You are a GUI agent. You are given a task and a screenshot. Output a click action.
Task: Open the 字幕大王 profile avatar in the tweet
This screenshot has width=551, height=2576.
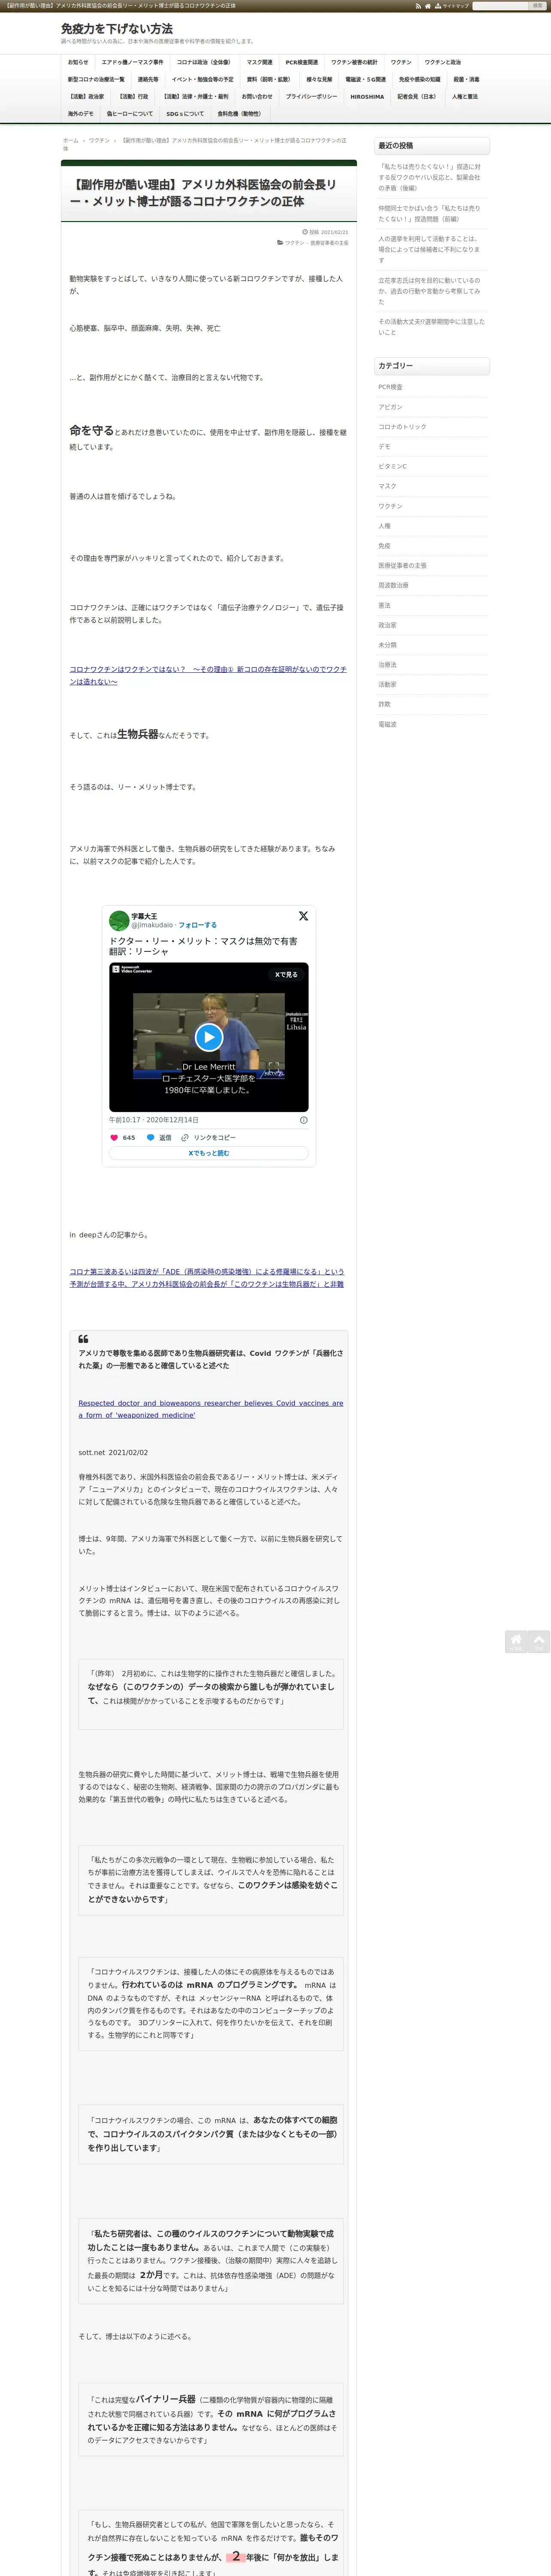coord(119,920)
